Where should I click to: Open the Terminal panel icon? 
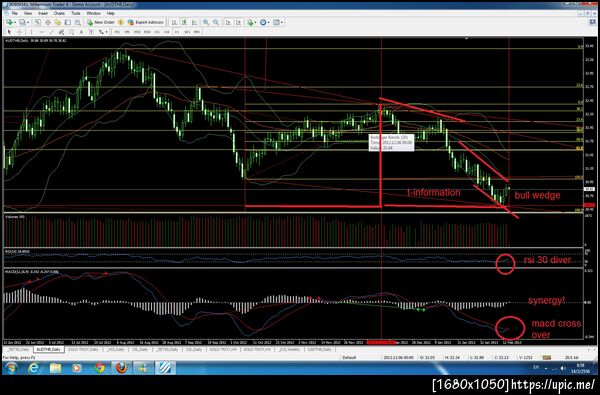68,22
